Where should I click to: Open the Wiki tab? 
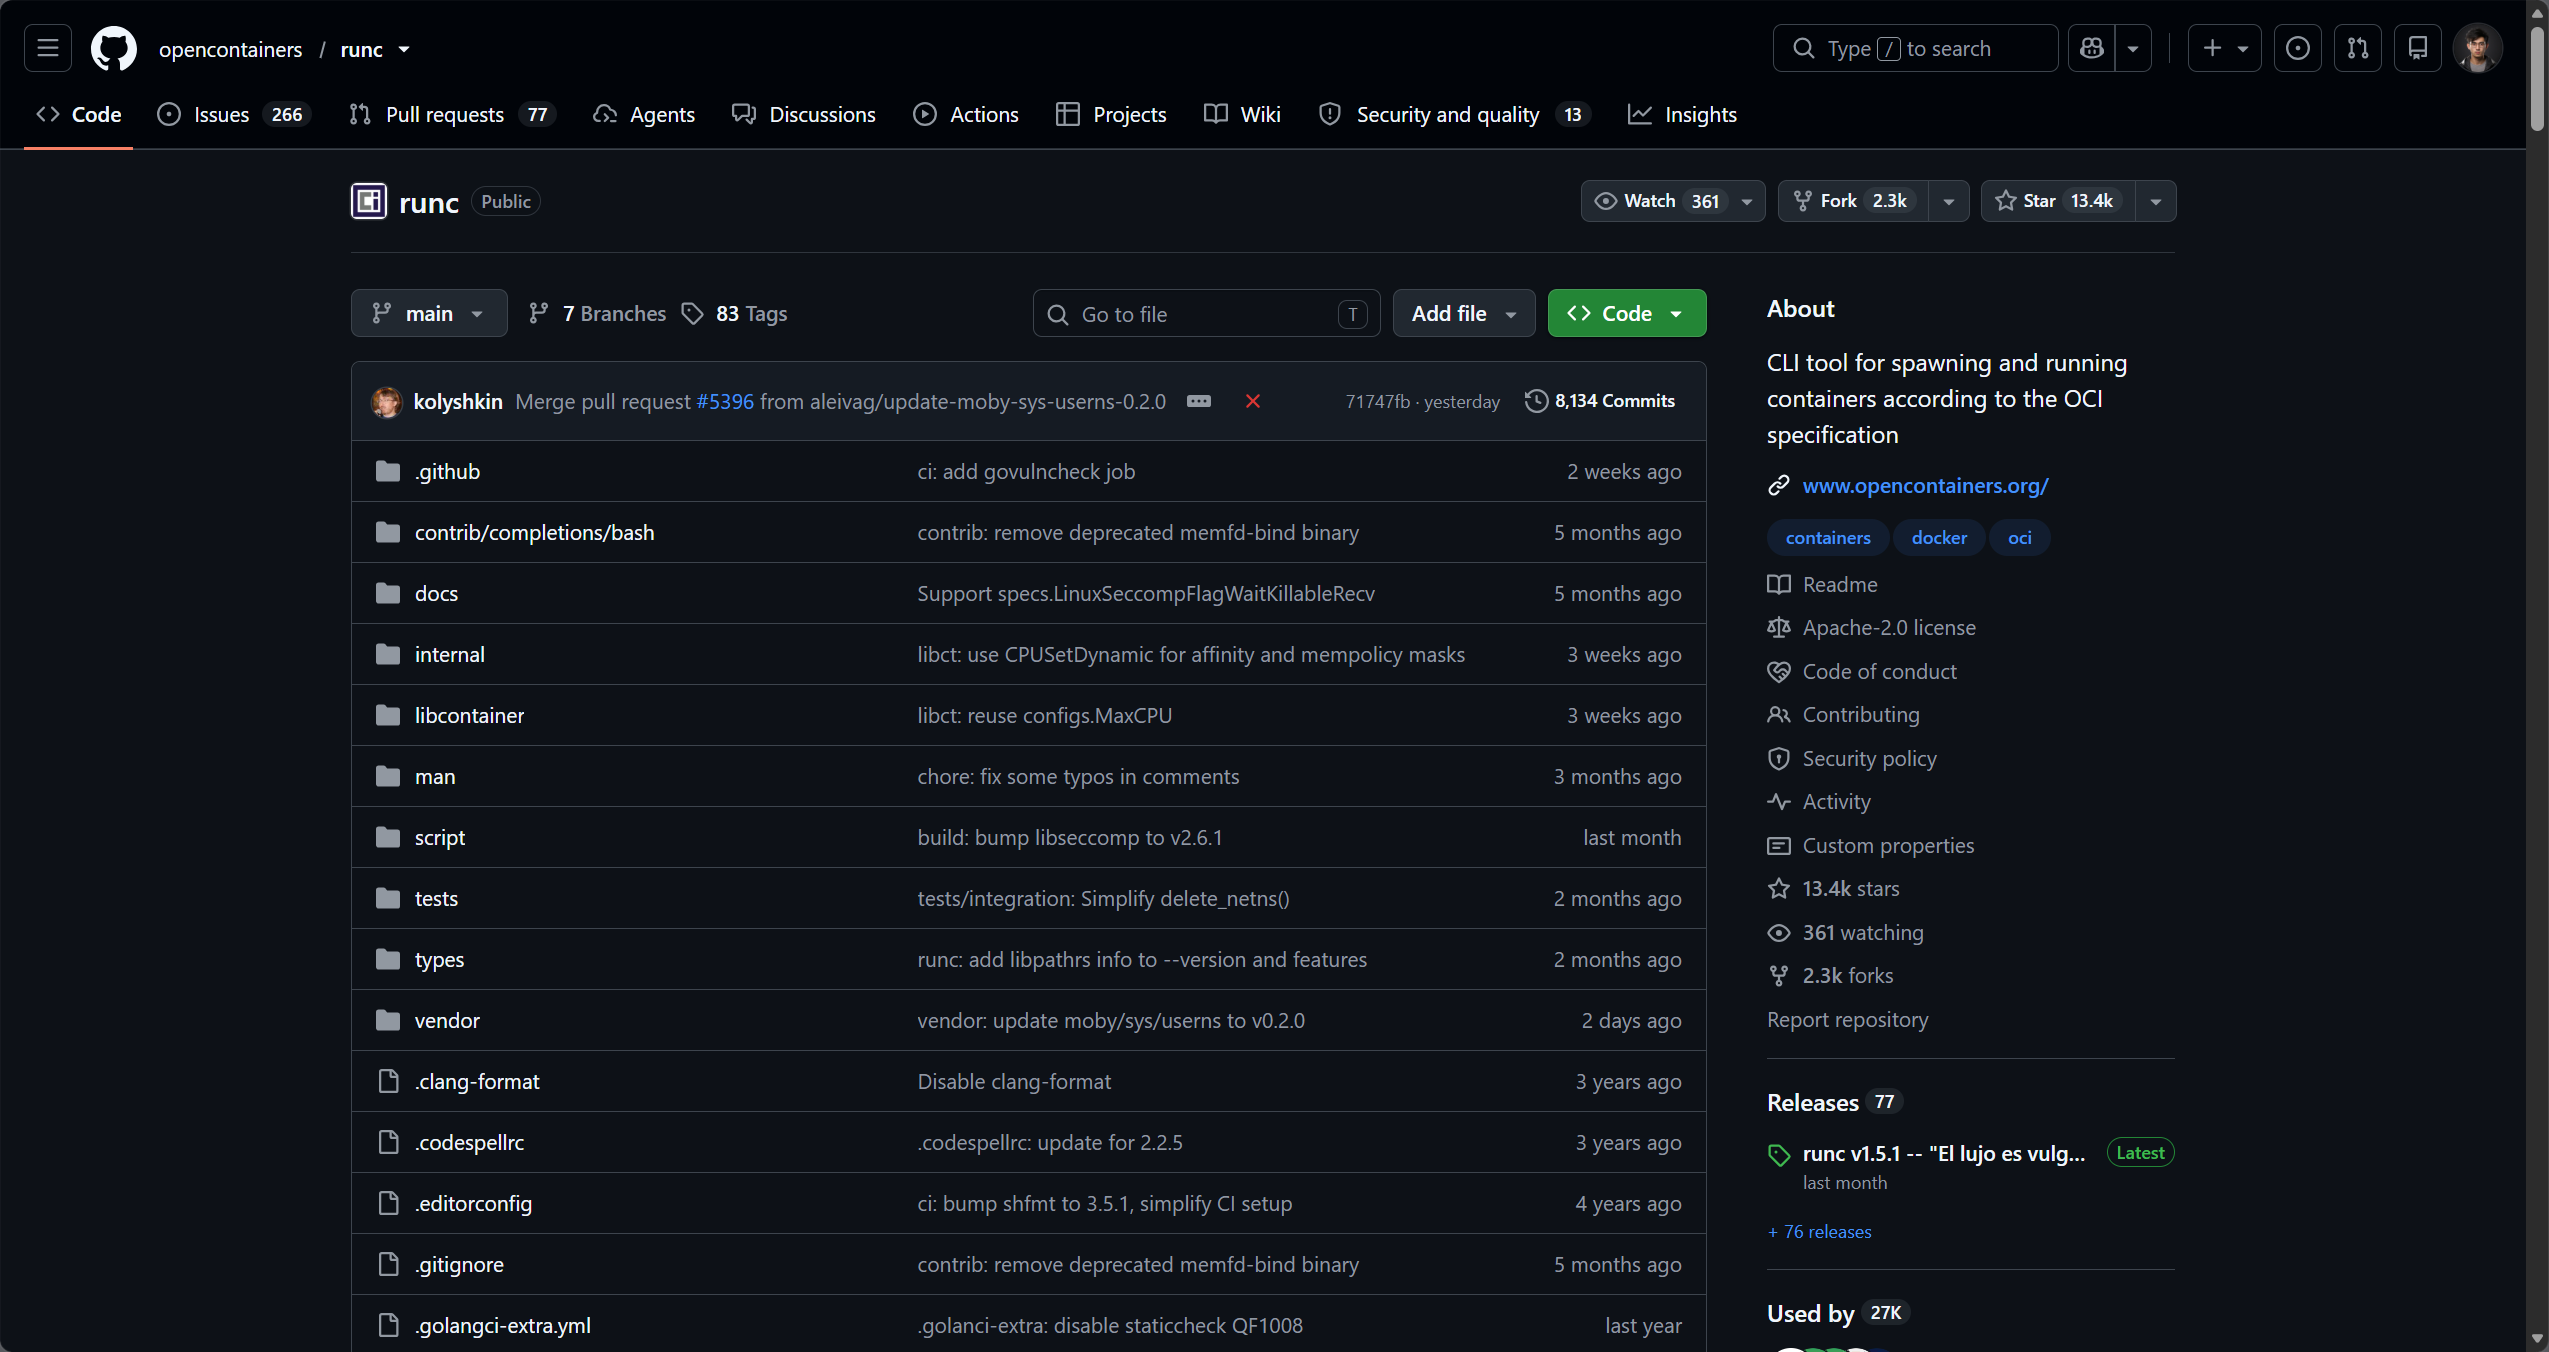click(x=1242, y=115)
